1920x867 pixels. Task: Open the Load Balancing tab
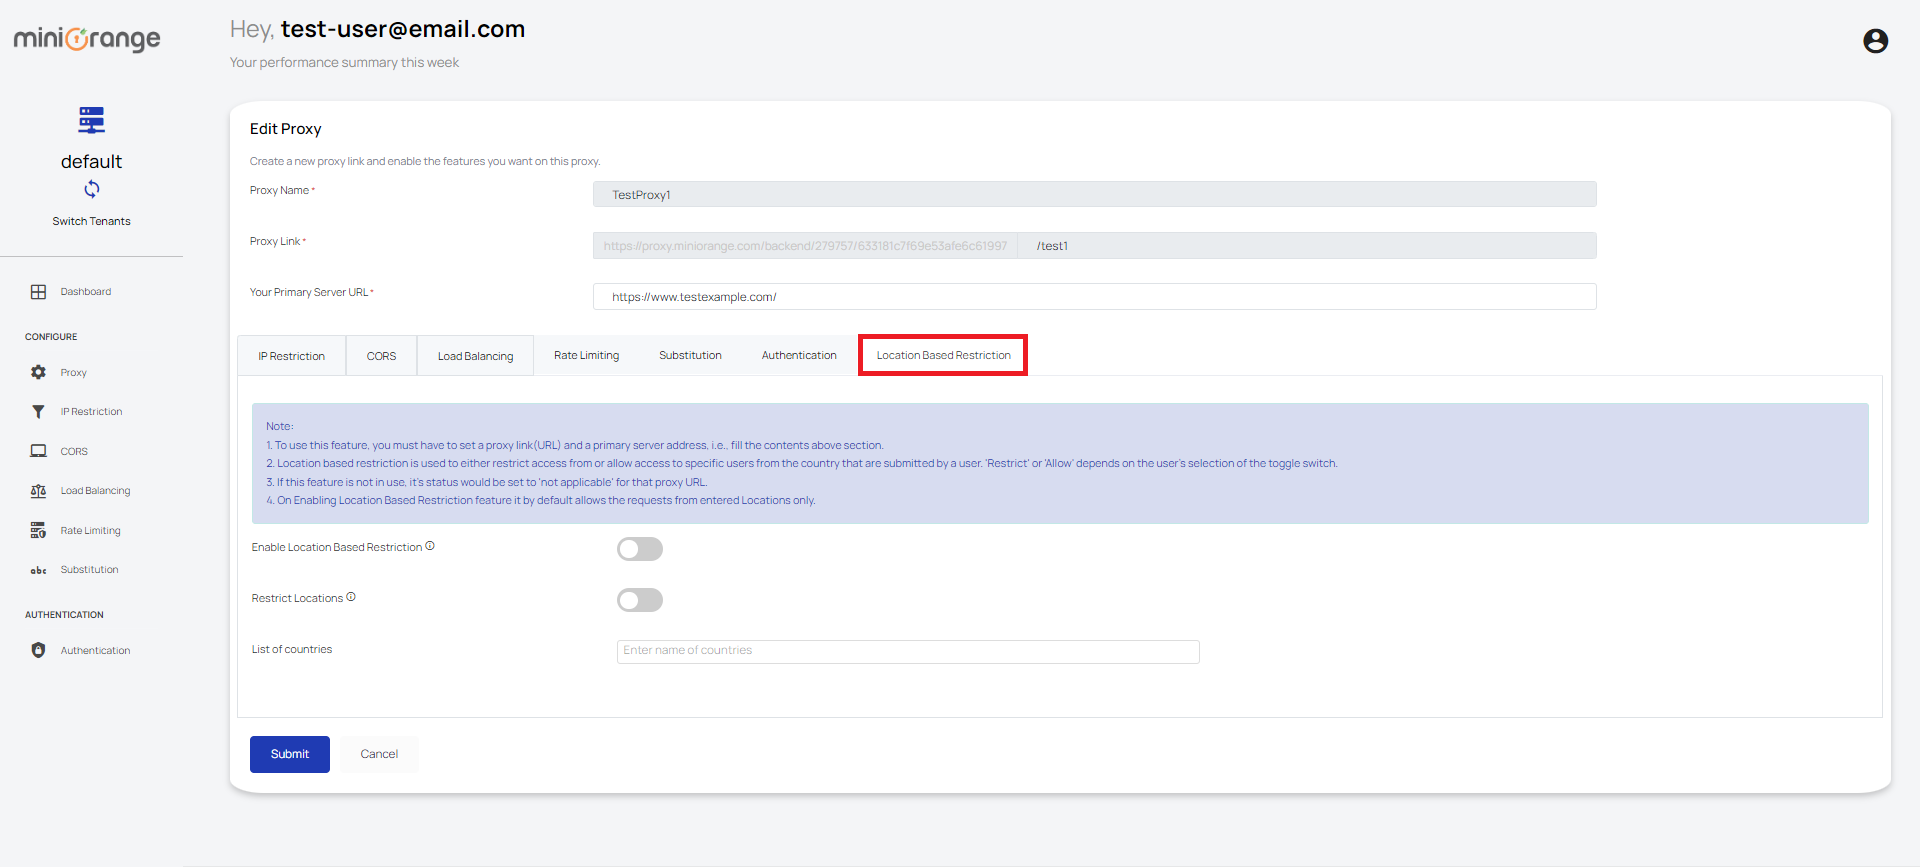(x=476, y=356)
